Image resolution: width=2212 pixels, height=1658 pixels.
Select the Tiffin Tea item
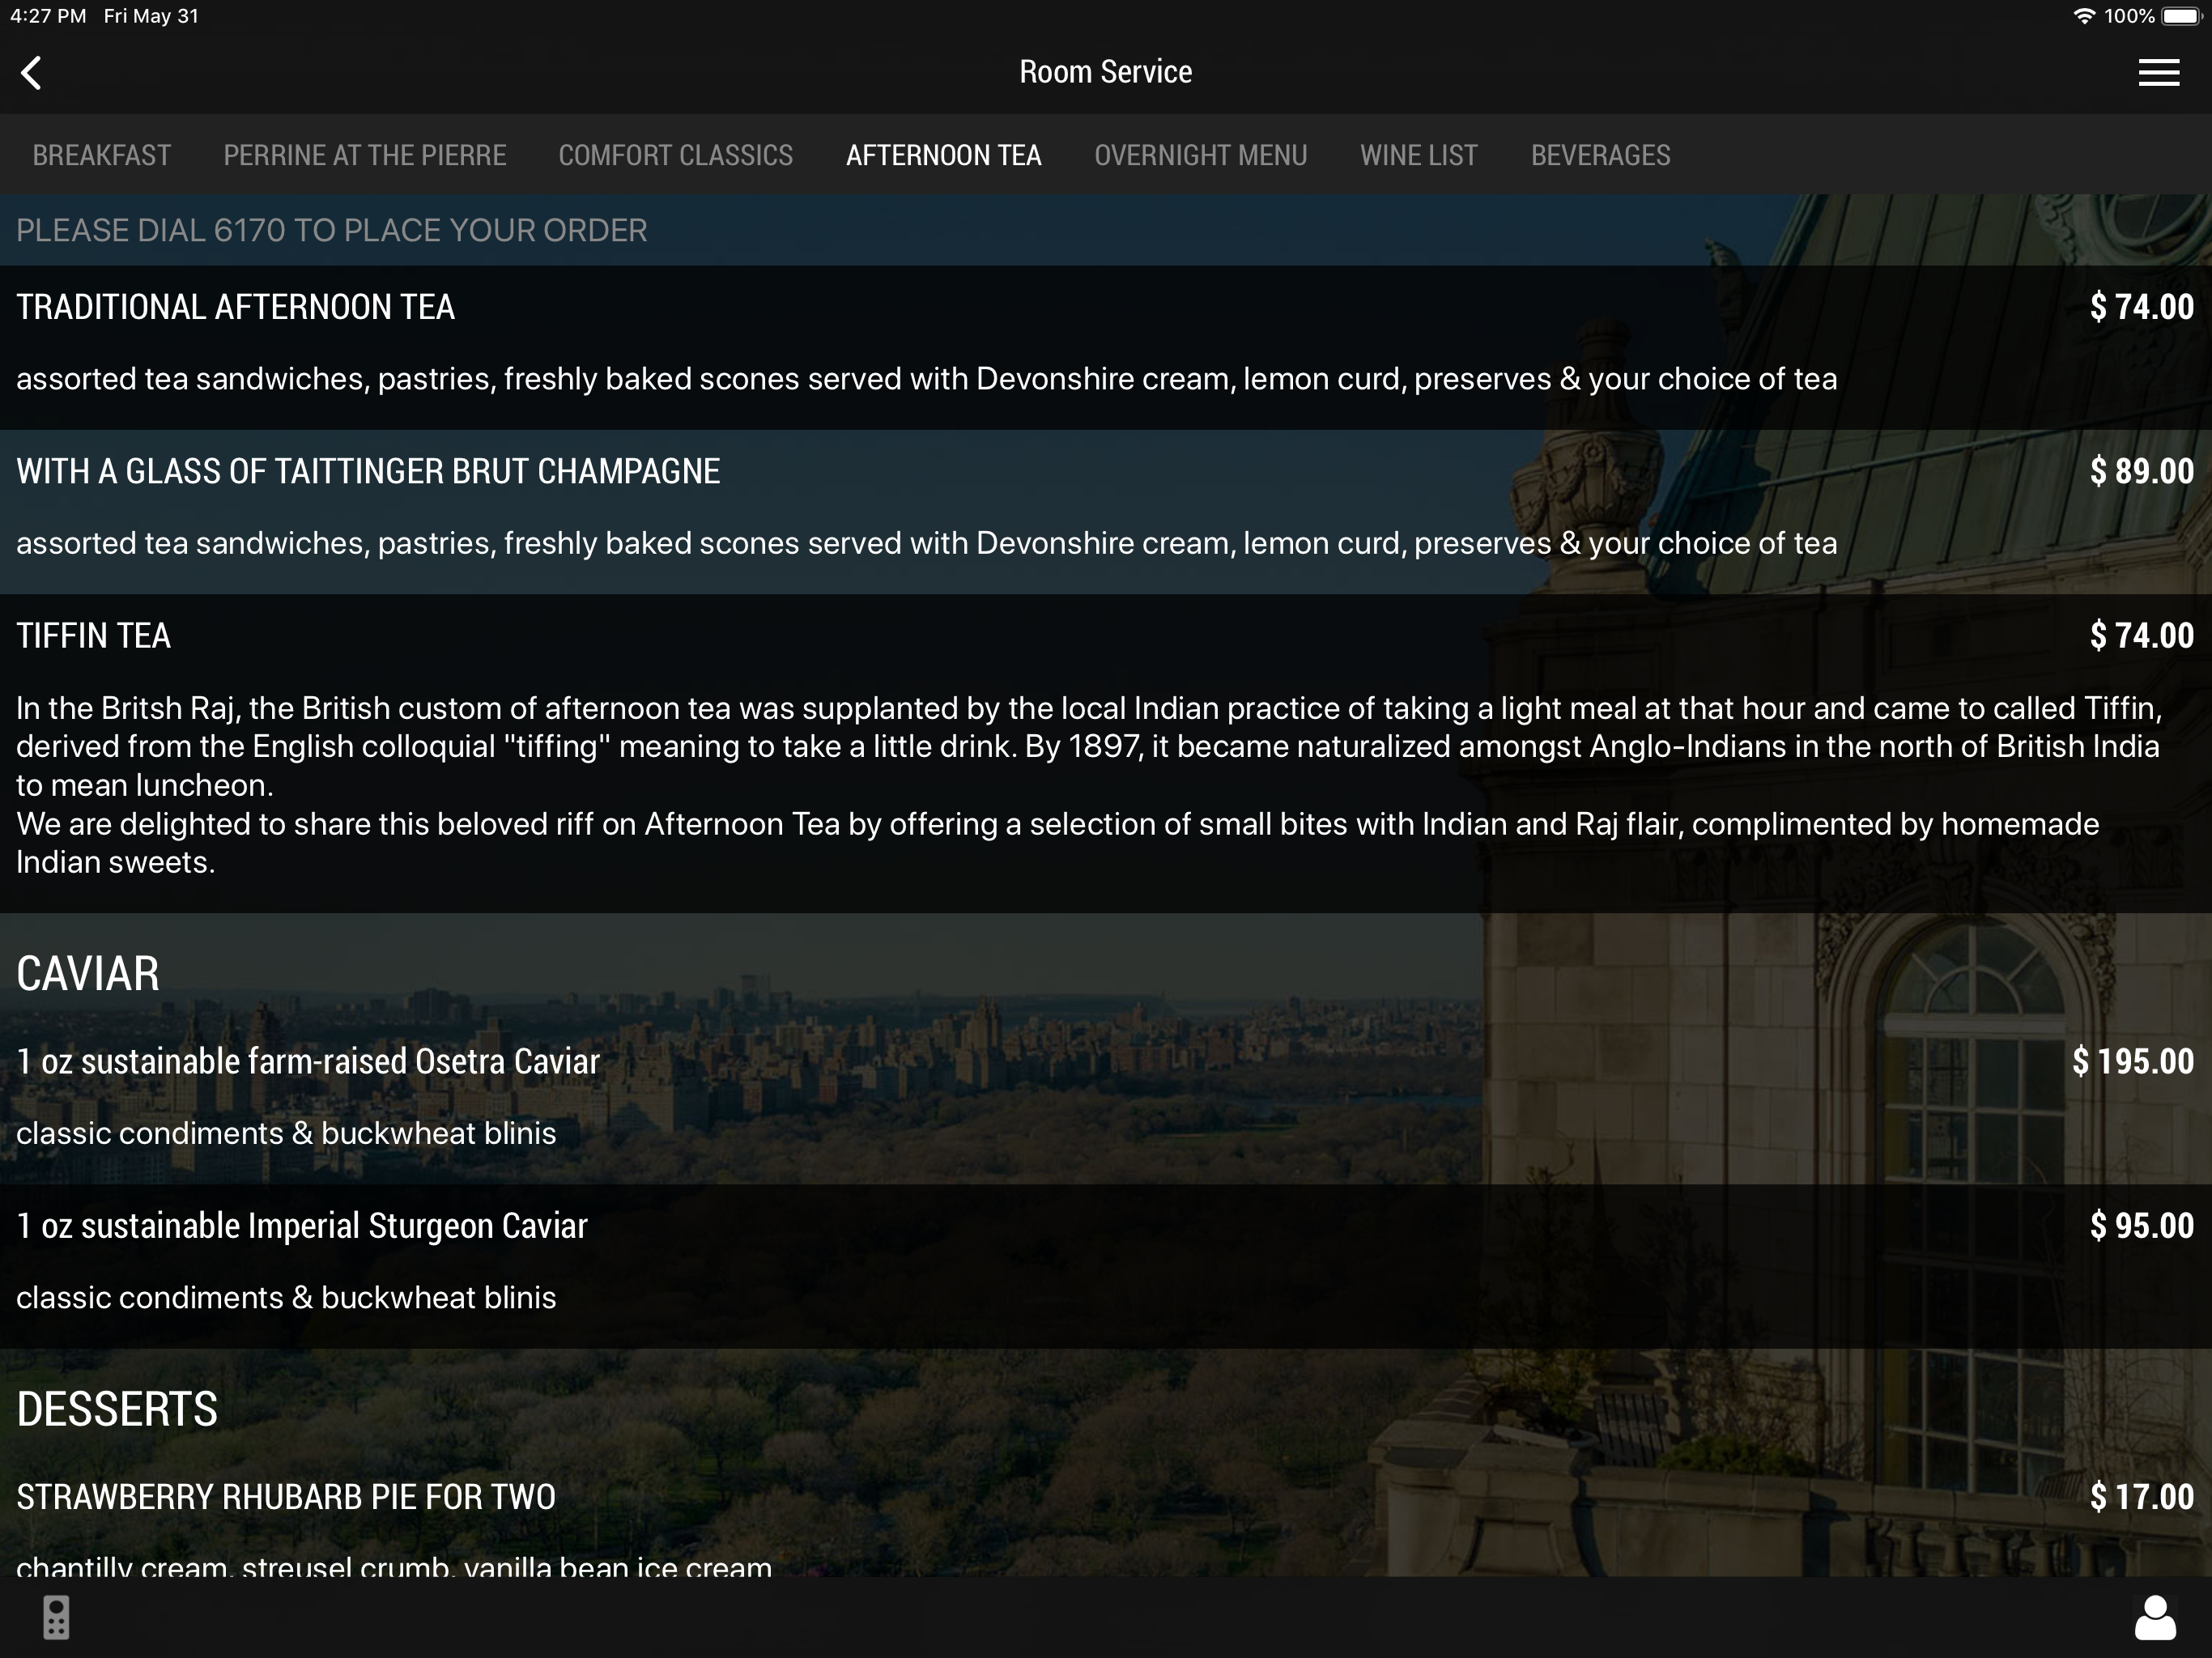[x=1106, y=753]
